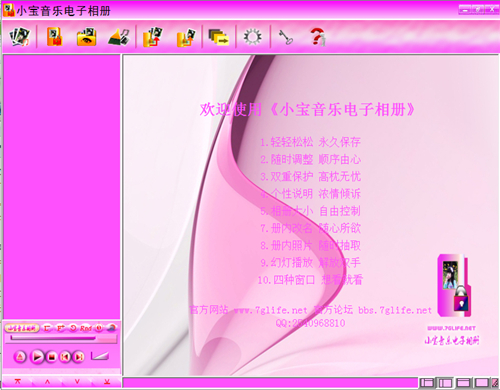Click the eject open-file player button
Screen dimensions: 500x390
[20, 357]
